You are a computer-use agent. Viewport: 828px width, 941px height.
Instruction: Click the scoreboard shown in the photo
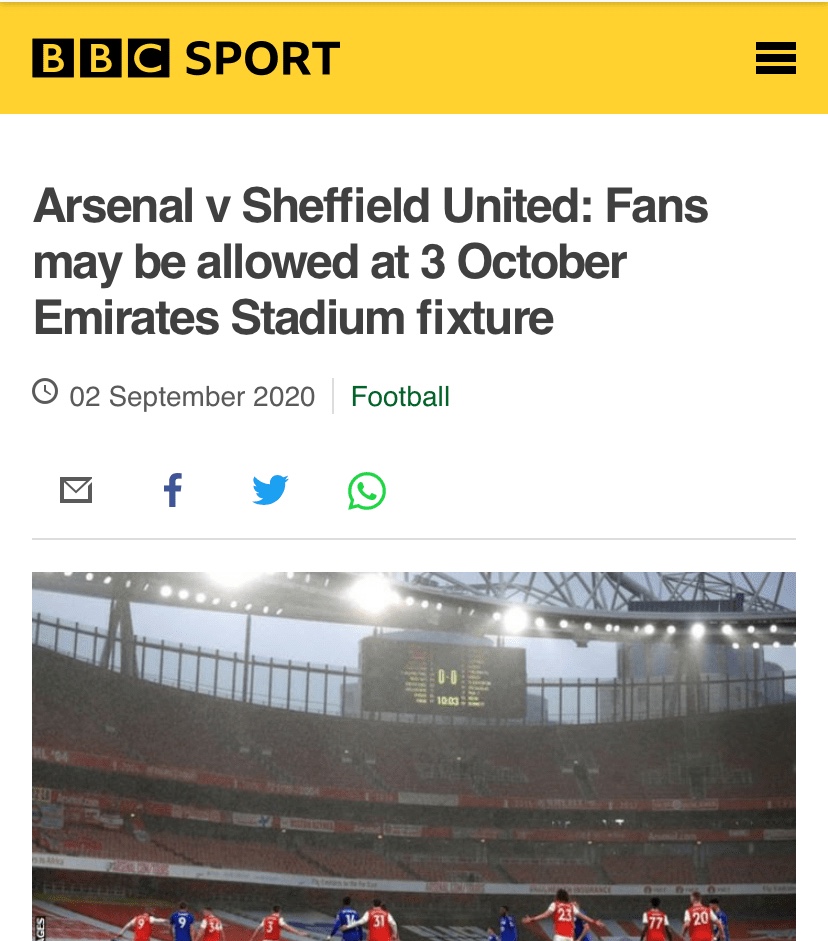(x=443, y=677)
